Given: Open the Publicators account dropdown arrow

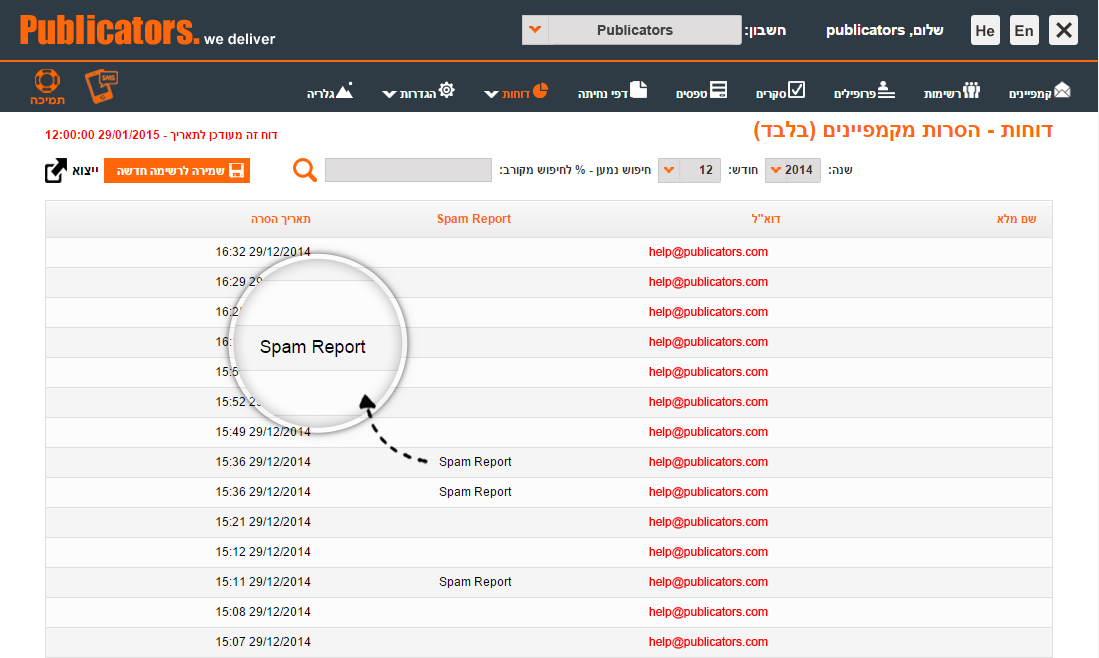Looking at the screenshot, I should click(x=535, y=30).
